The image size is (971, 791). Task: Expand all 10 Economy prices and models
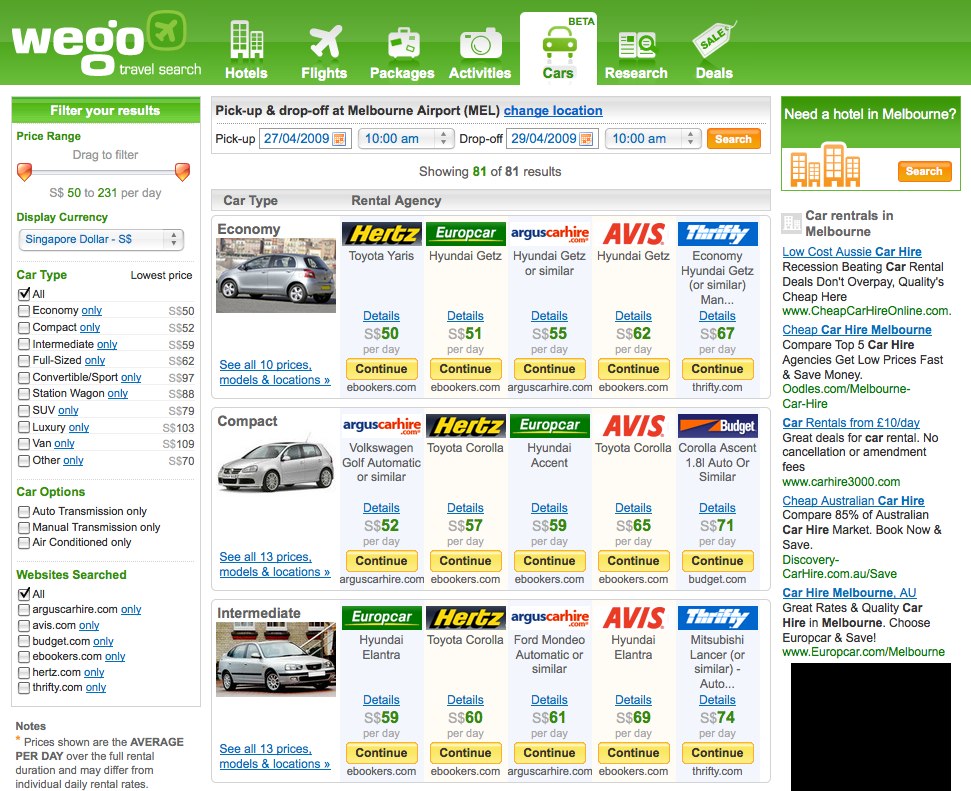pyautogui.click(x=274, y=372)
